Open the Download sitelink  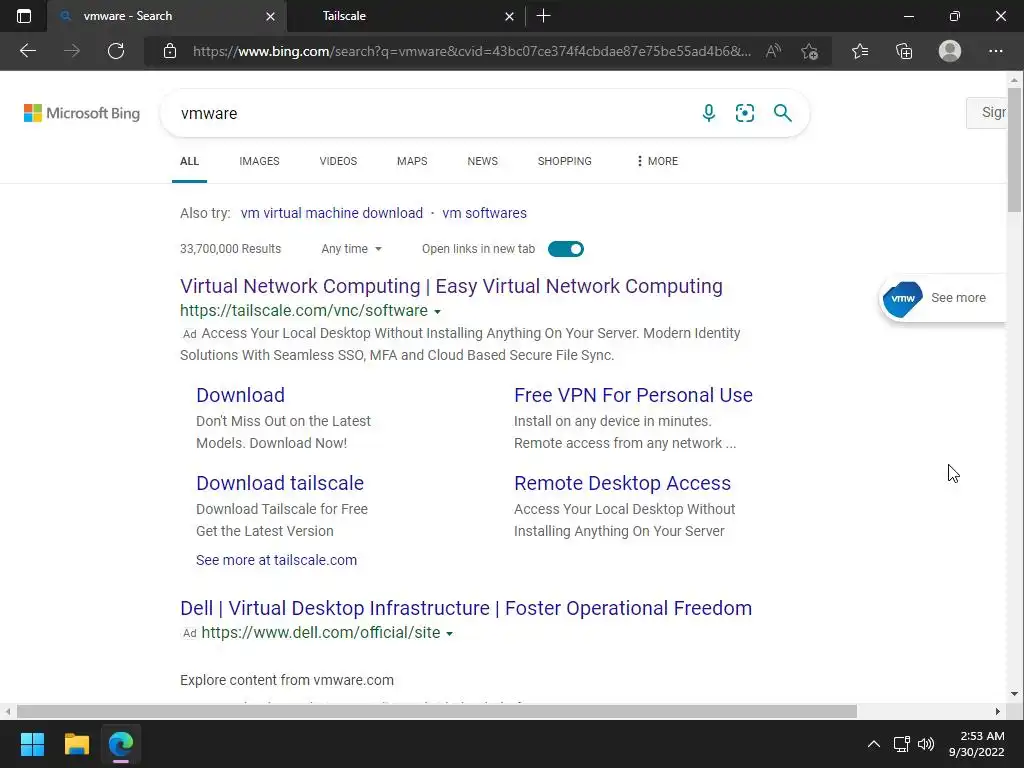[240, 395]
